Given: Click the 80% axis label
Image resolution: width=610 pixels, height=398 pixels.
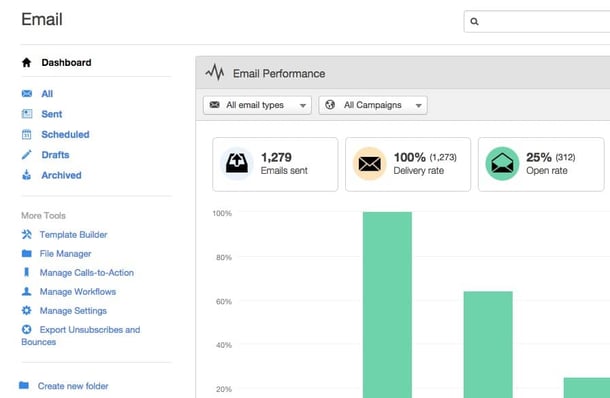Looking at the screenshot, I should (x=224, y=257).
